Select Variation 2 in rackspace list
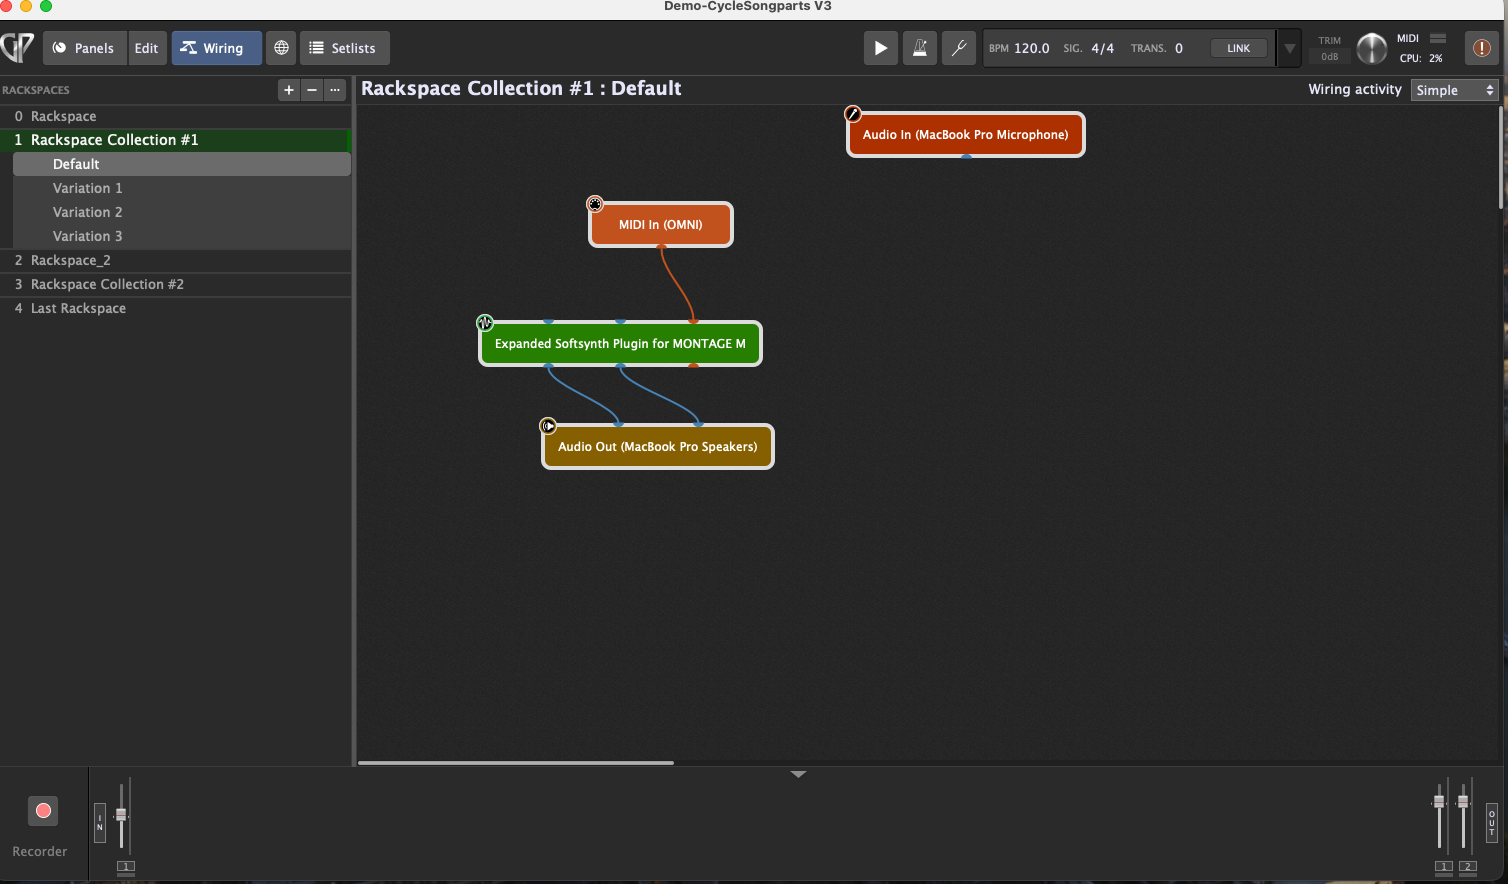 [88, 212]
